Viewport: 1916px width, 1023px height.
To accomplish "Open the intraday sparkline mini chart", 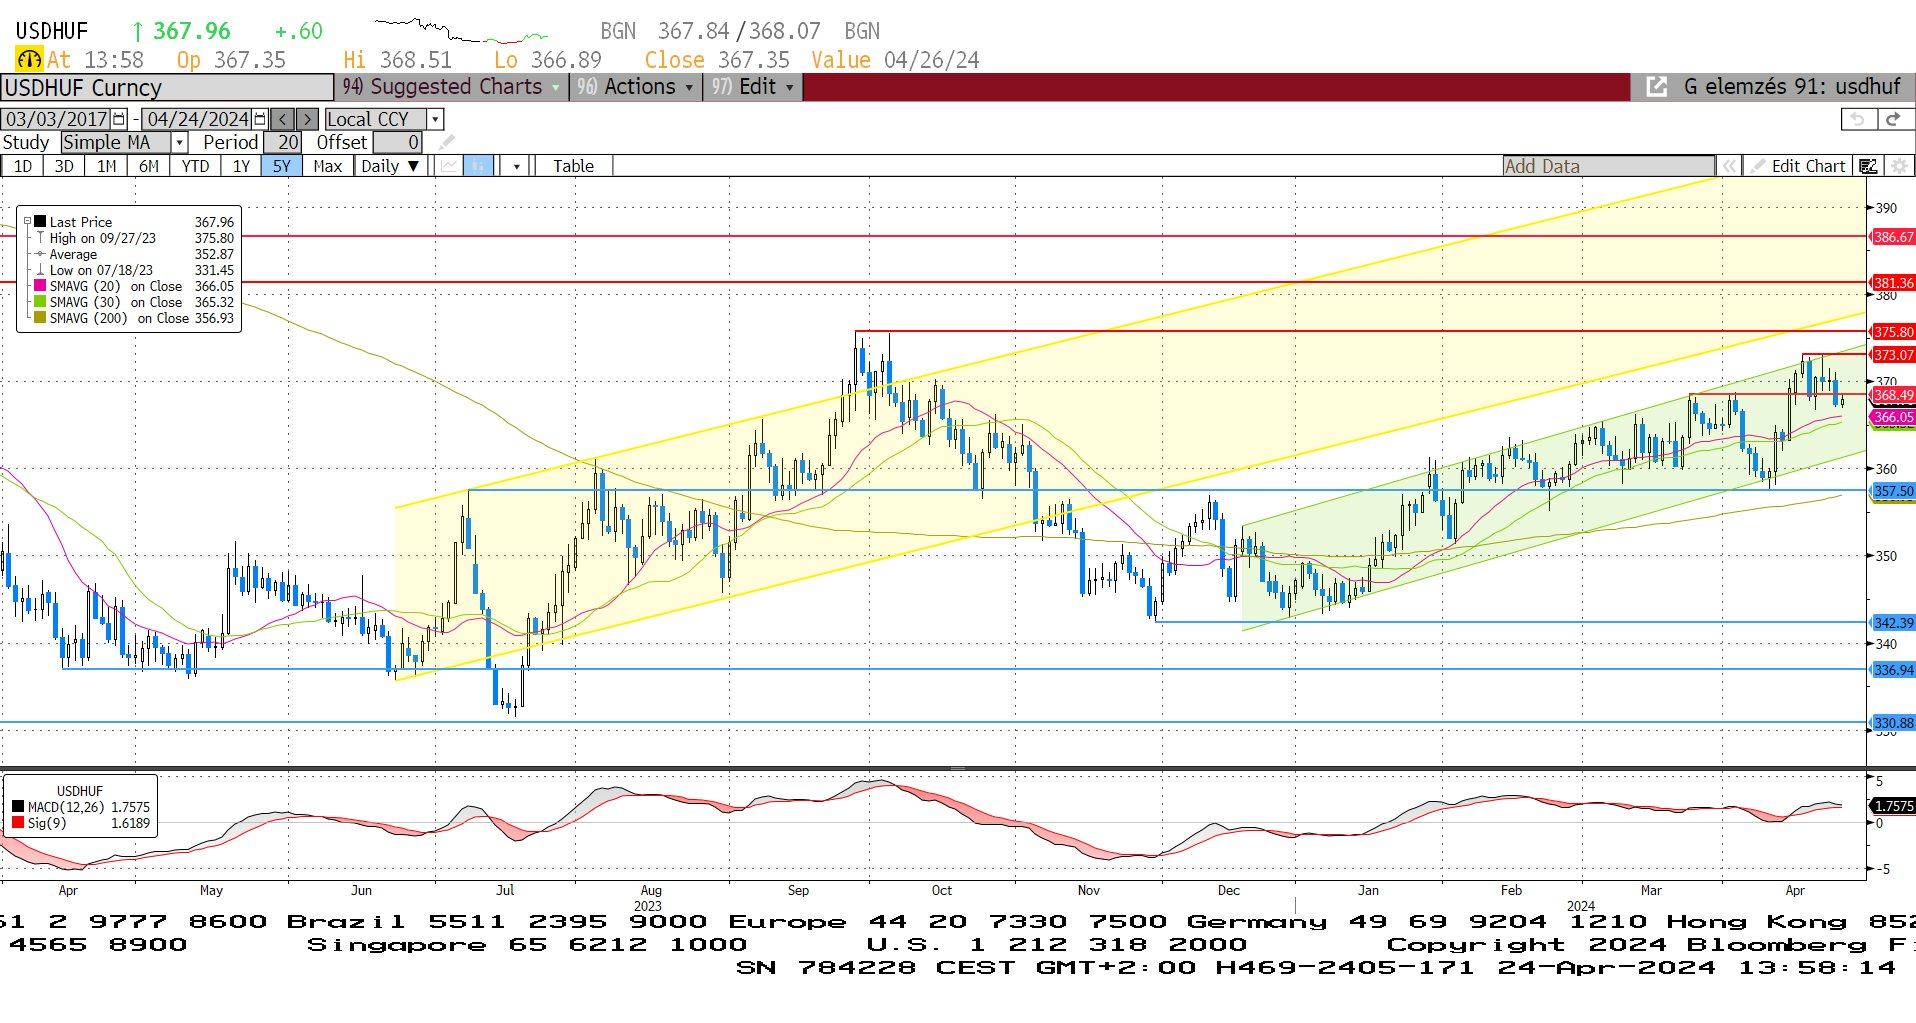I will click(x=461, y=30).
